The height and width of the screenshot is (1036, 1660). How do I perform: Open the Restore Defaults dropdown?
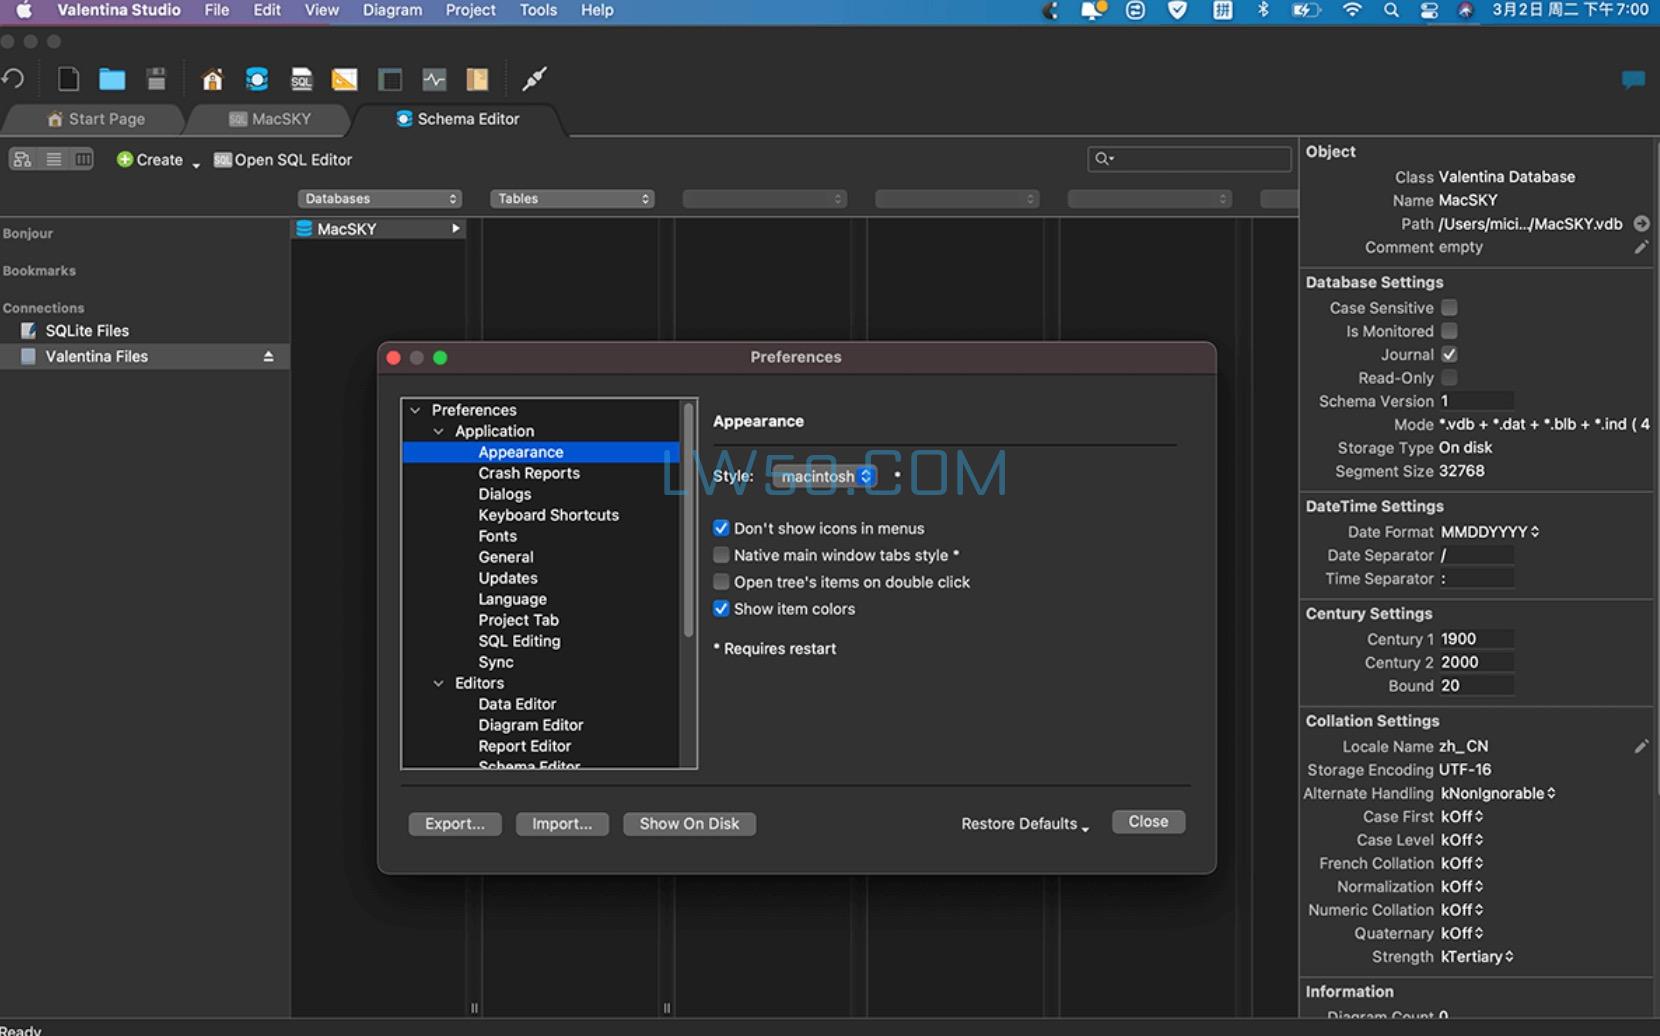pyautogui.click(x=1025, y=824)
